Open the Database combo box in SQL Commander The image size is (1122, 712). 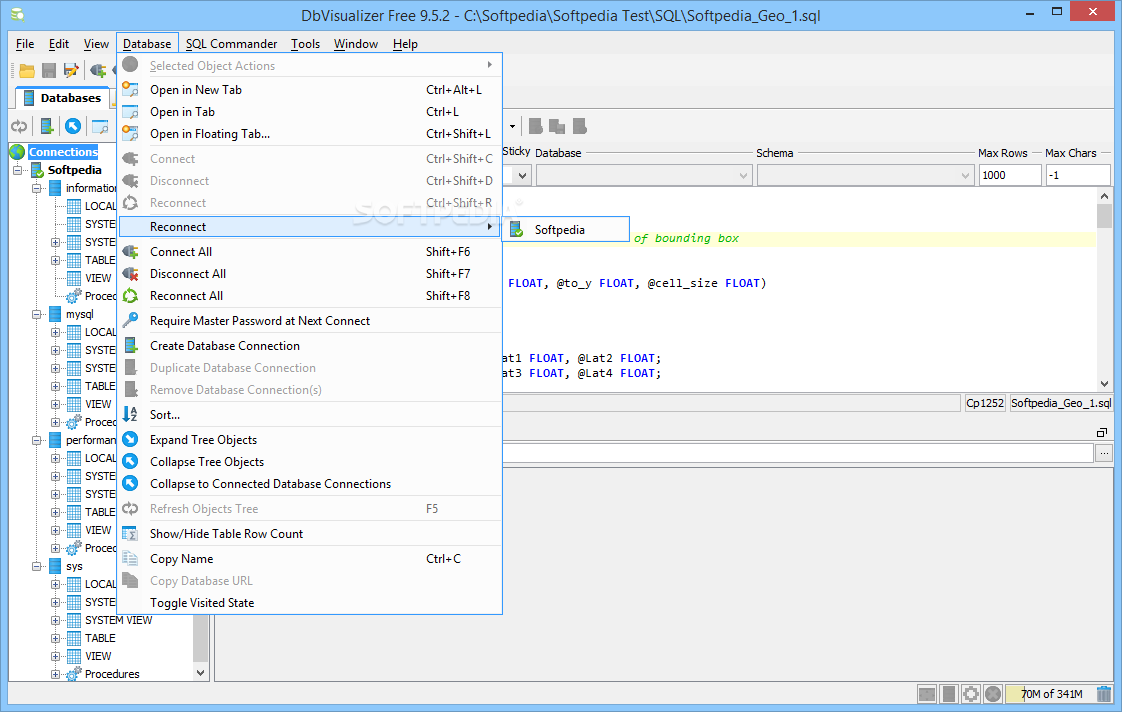(x=643, y=175)
